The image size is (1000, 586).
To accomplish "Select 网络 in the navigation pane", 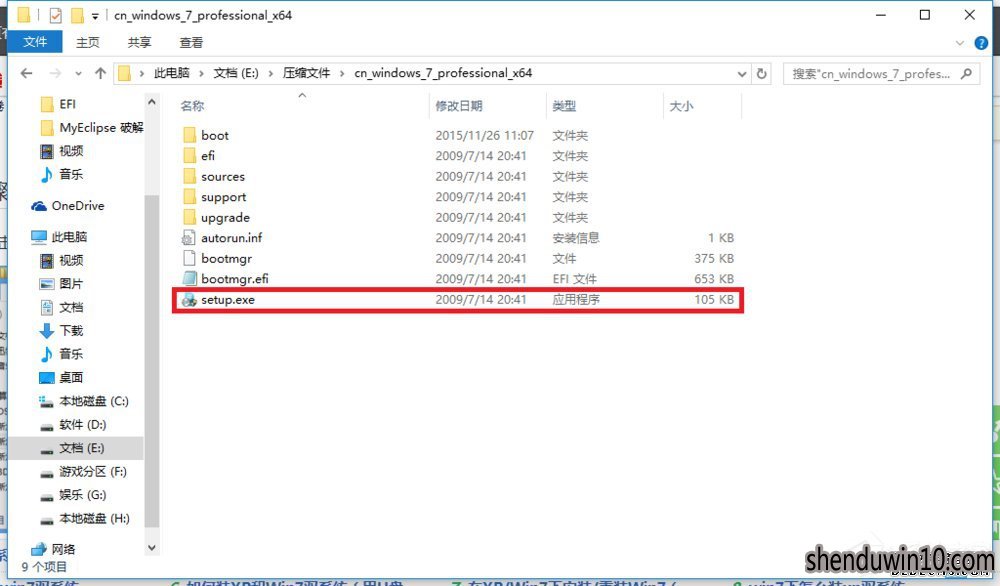I will [x=54, y=549].
